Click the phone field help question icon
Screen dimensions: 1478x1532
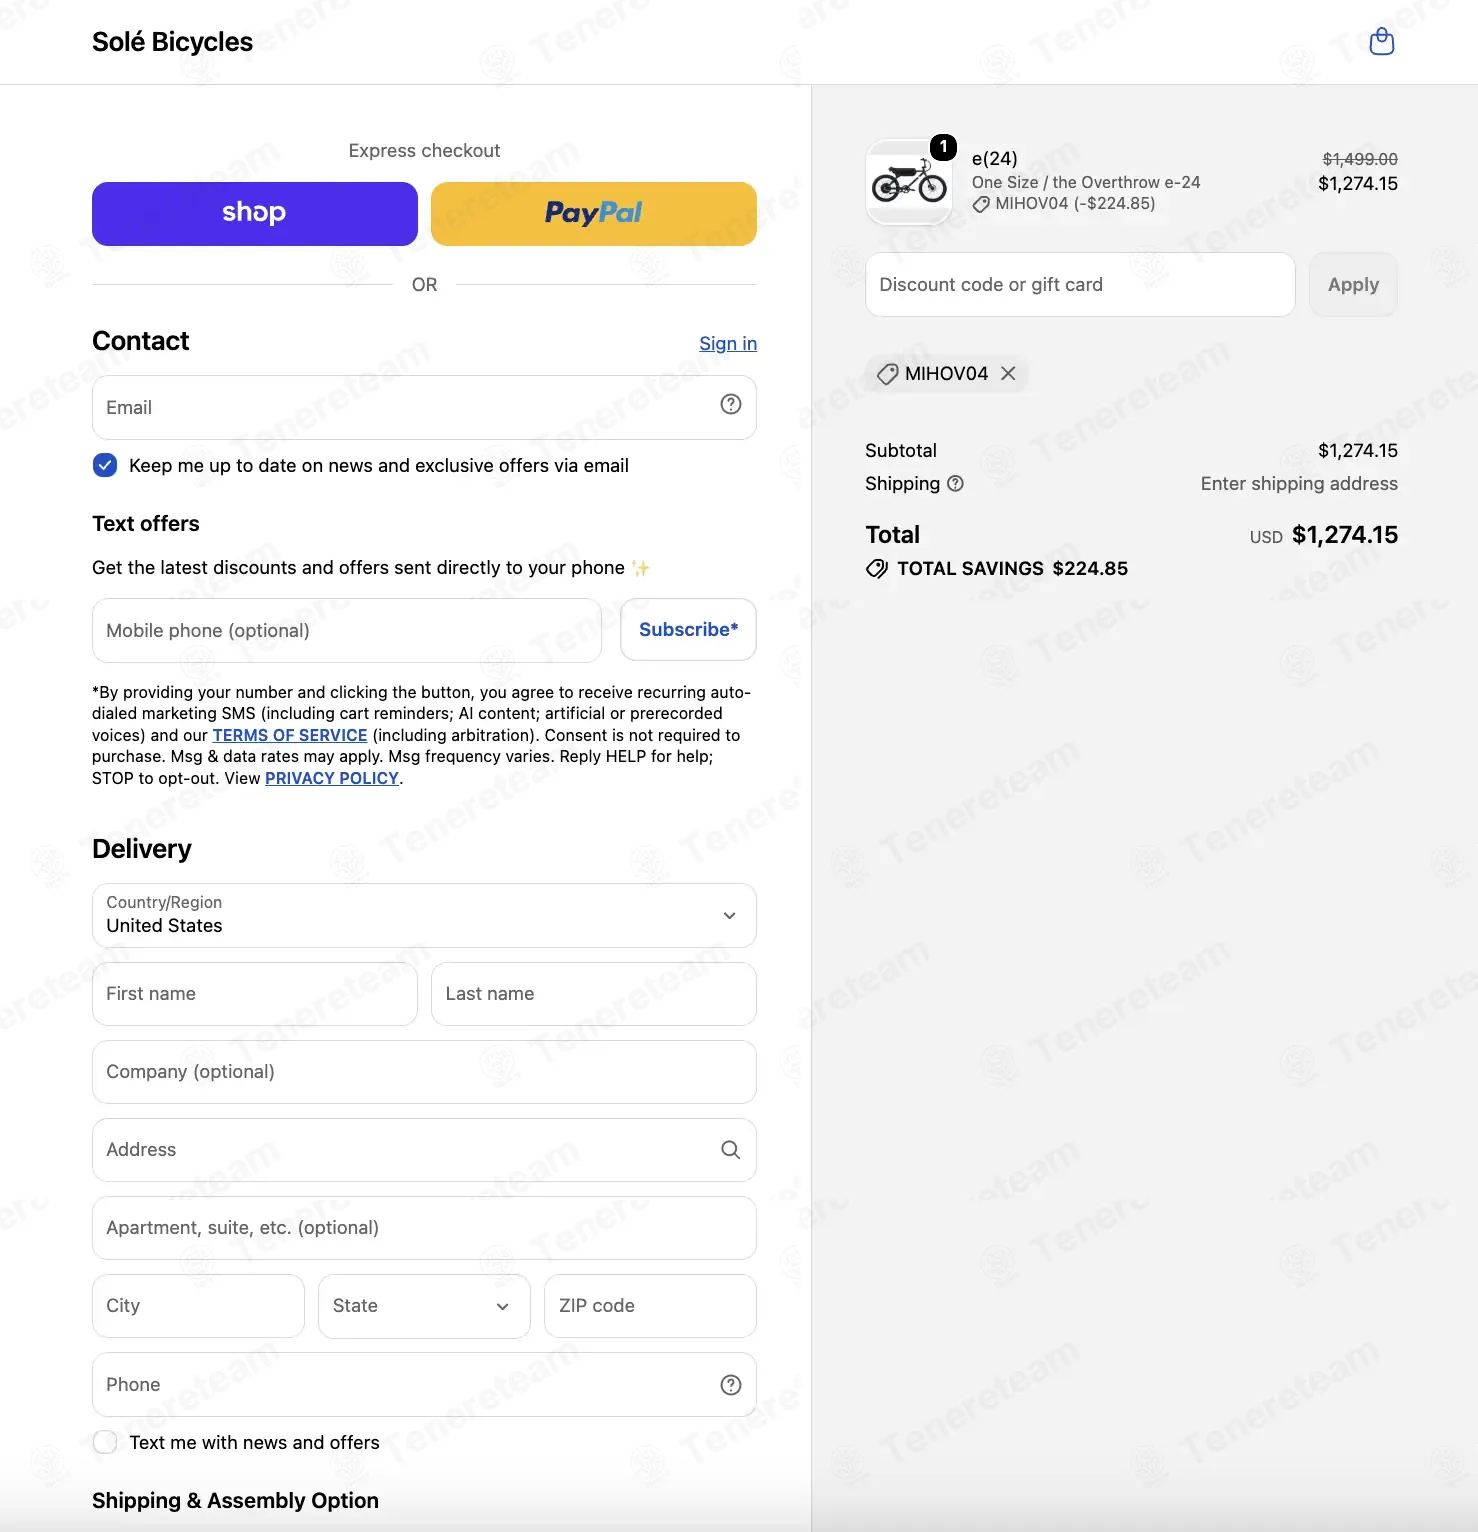tap(731, 1385)
